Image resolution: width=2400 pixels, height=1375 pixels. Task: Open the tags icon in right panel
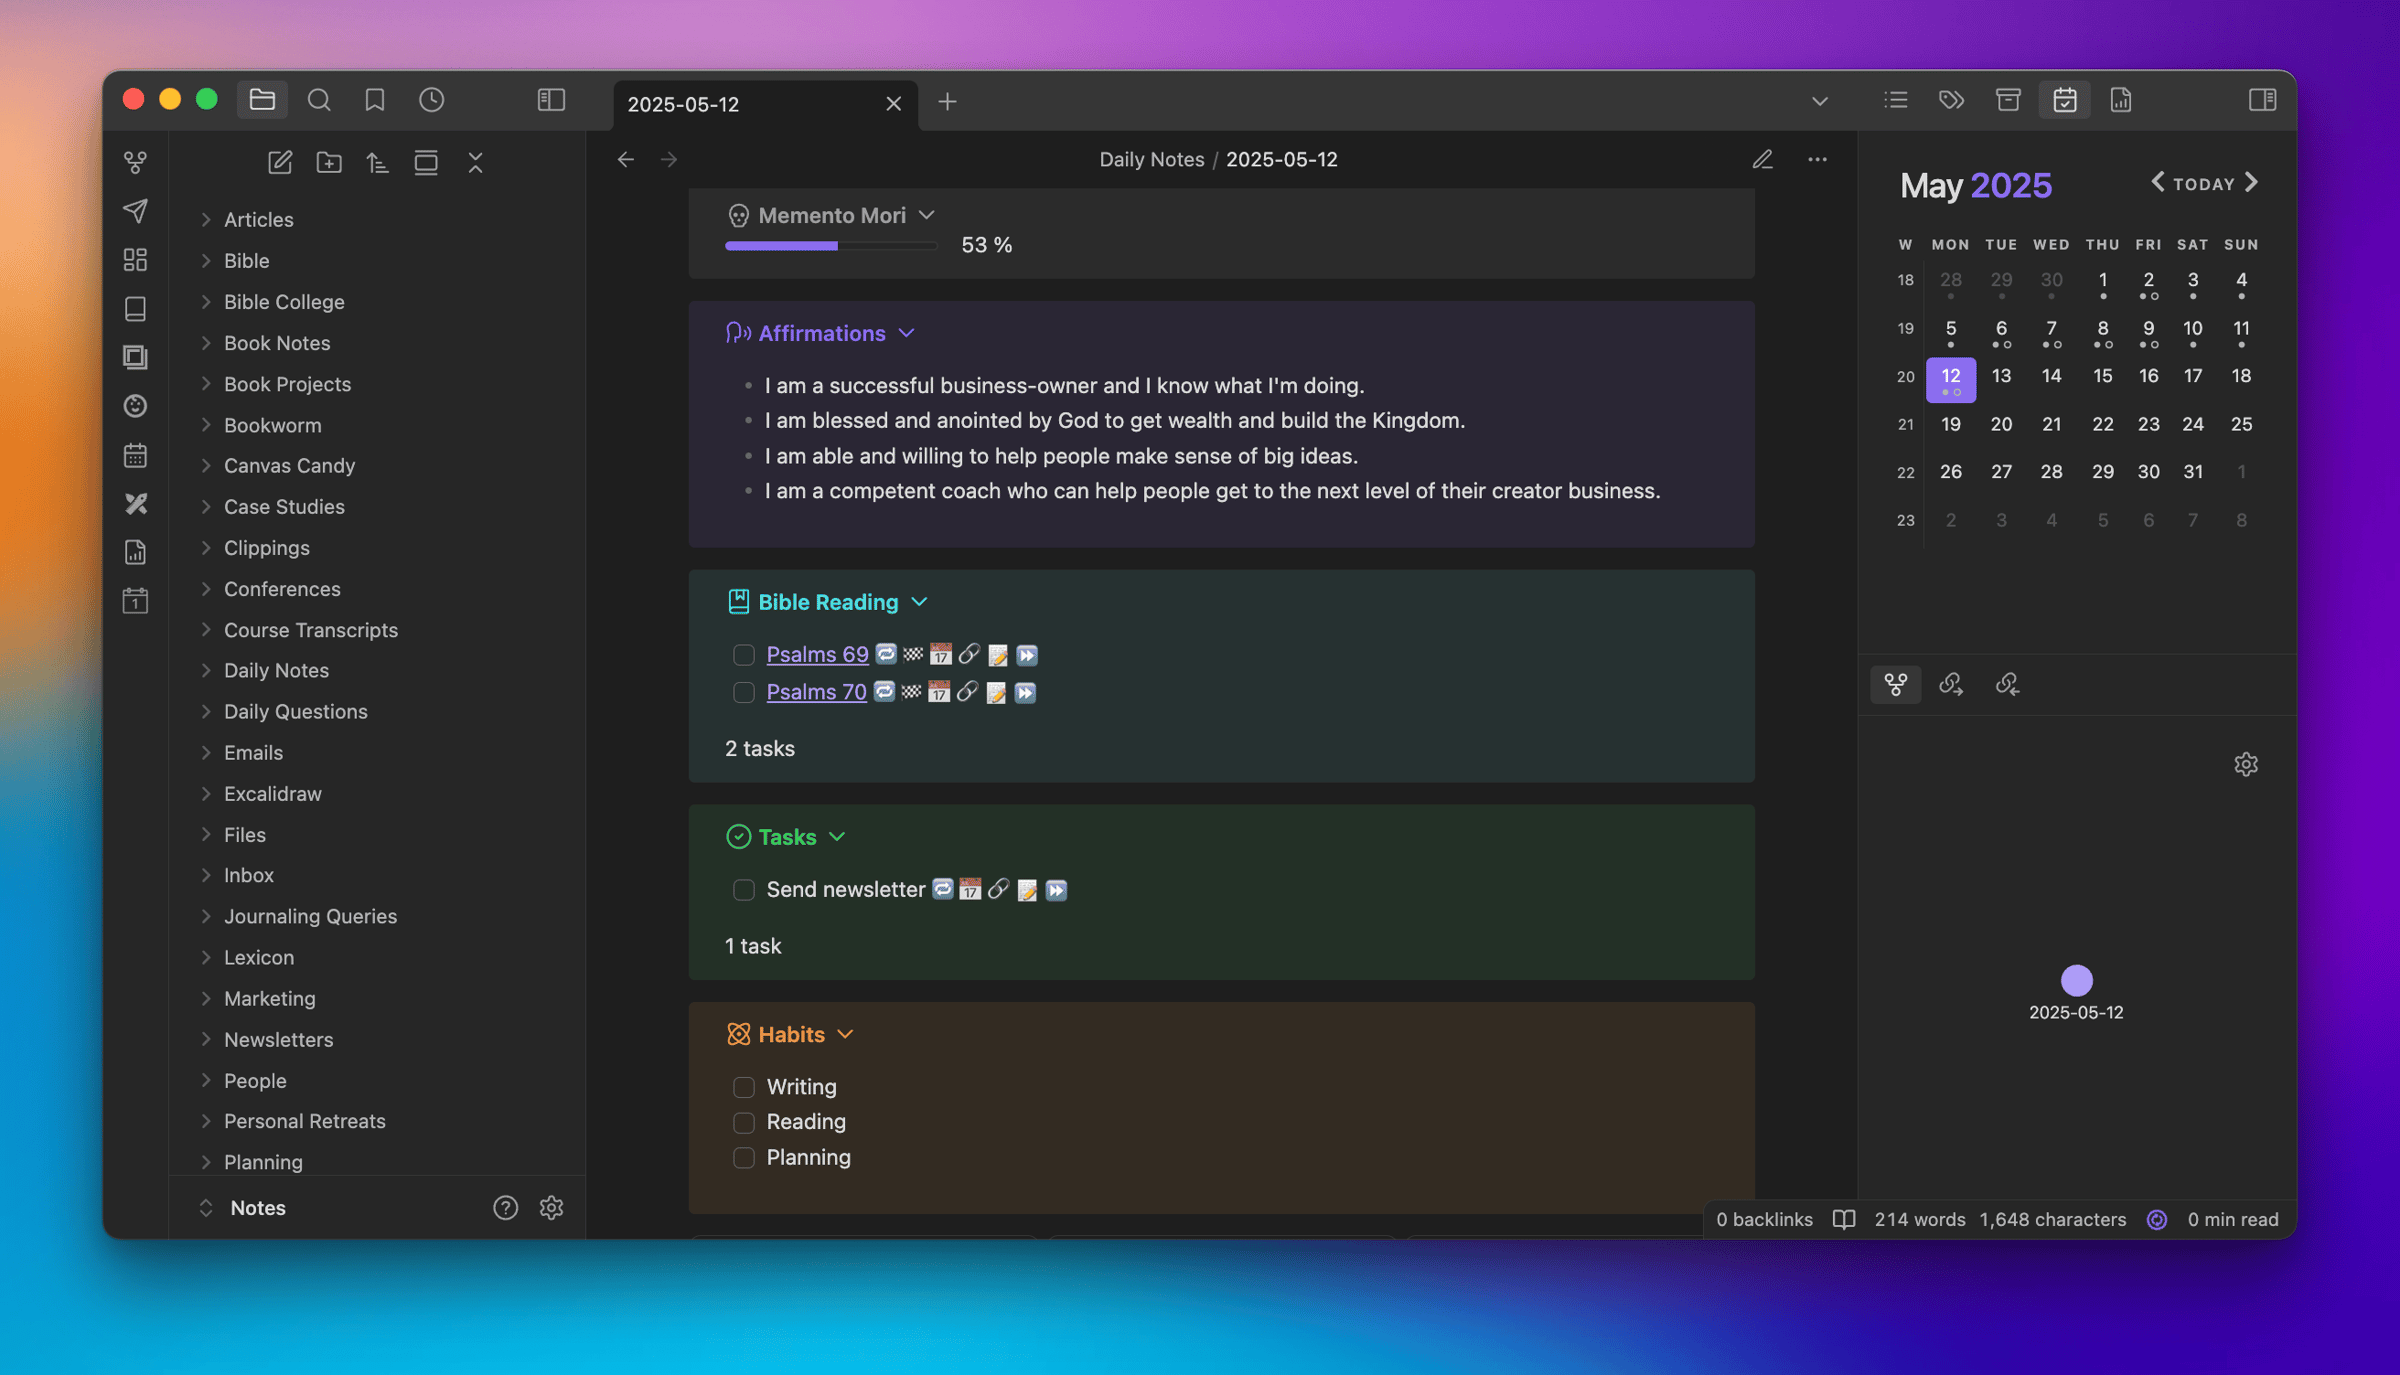pos(1951,100)
